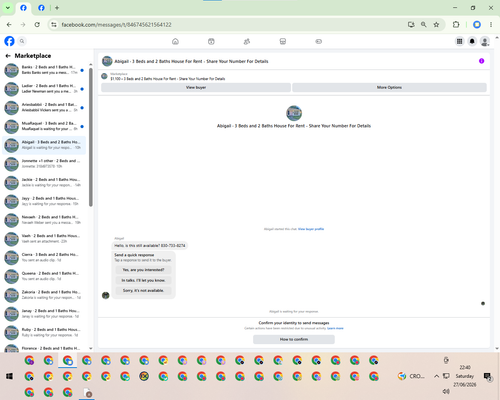
Task: Open the Chrome three-dot menu
Action: coord(491,25)
